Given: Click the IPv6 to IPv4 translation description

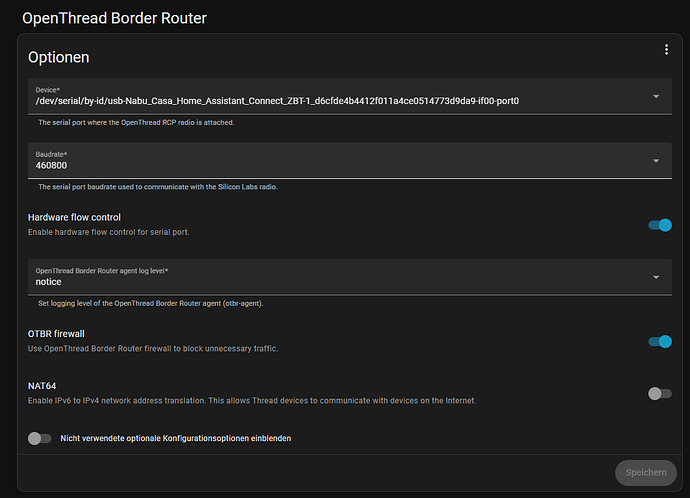Looking at the screenshot, I should coord(252,401).
